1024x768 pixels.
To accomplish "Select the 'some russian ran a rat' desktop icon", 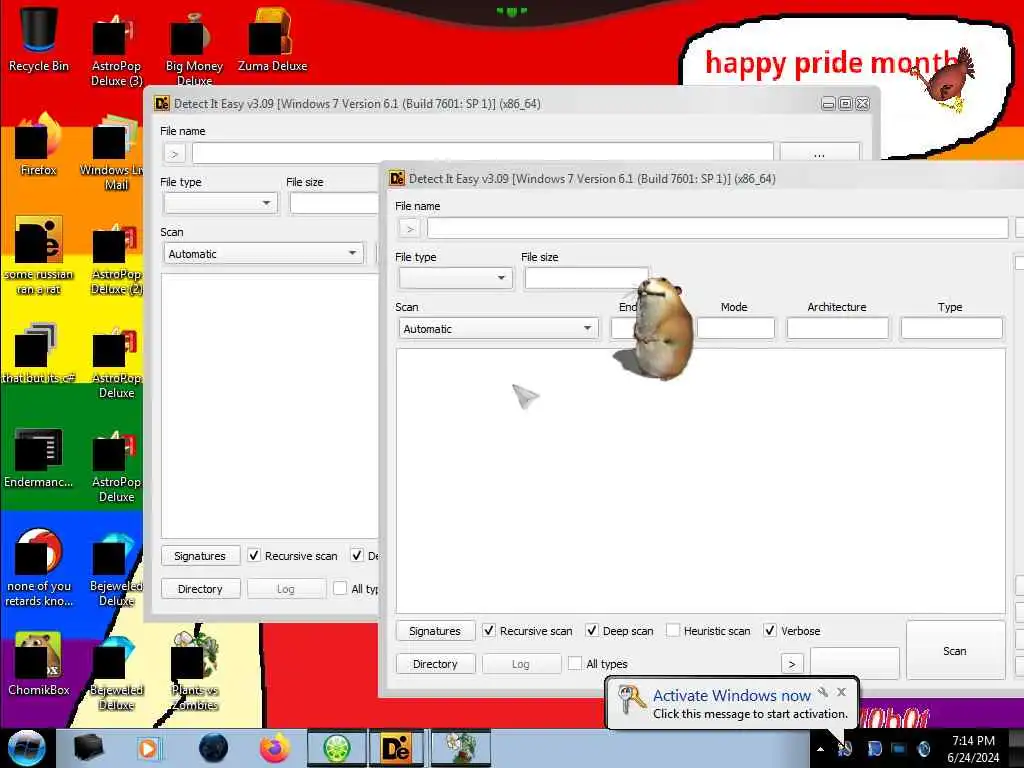I will pyautogui.click(x=39, y=255).
